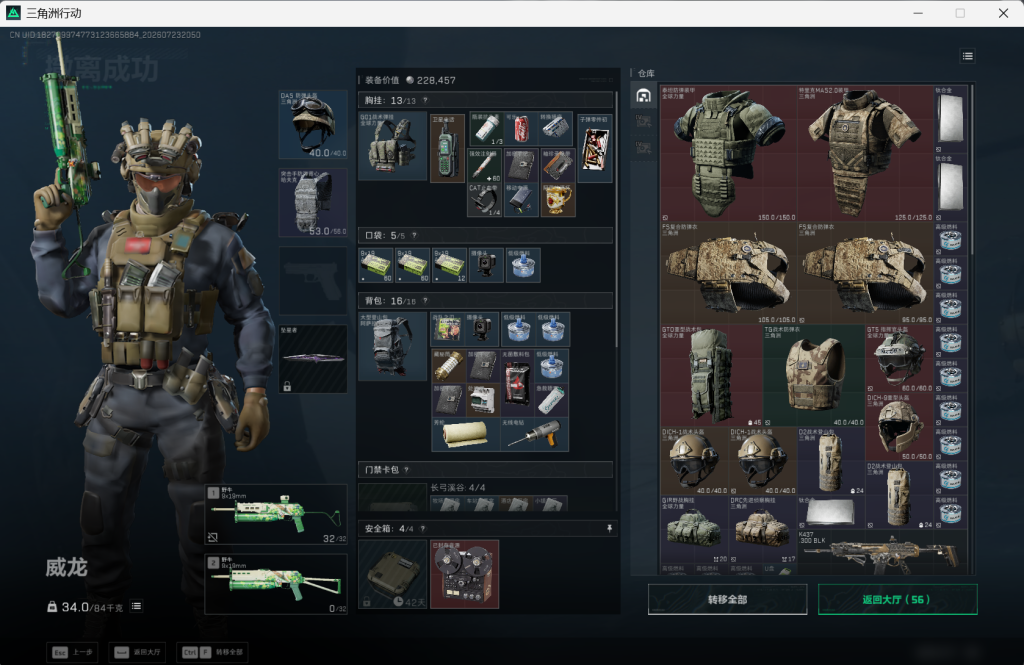This screenshot has height=665, width=1024.
Task: Open the help tooltip for 背包 section
Action: pyautogui.click(x=425, y=301)
